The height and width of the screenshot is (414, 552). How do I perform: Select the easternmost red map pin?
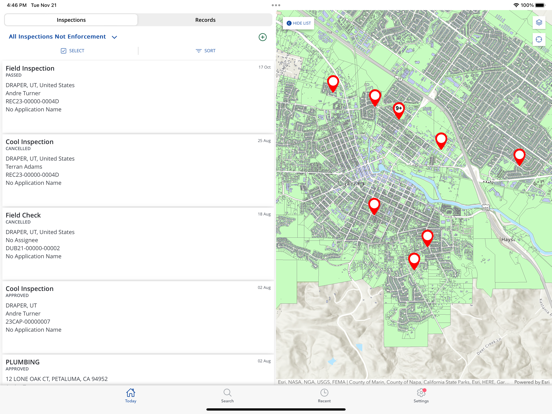tap(519, 157)
